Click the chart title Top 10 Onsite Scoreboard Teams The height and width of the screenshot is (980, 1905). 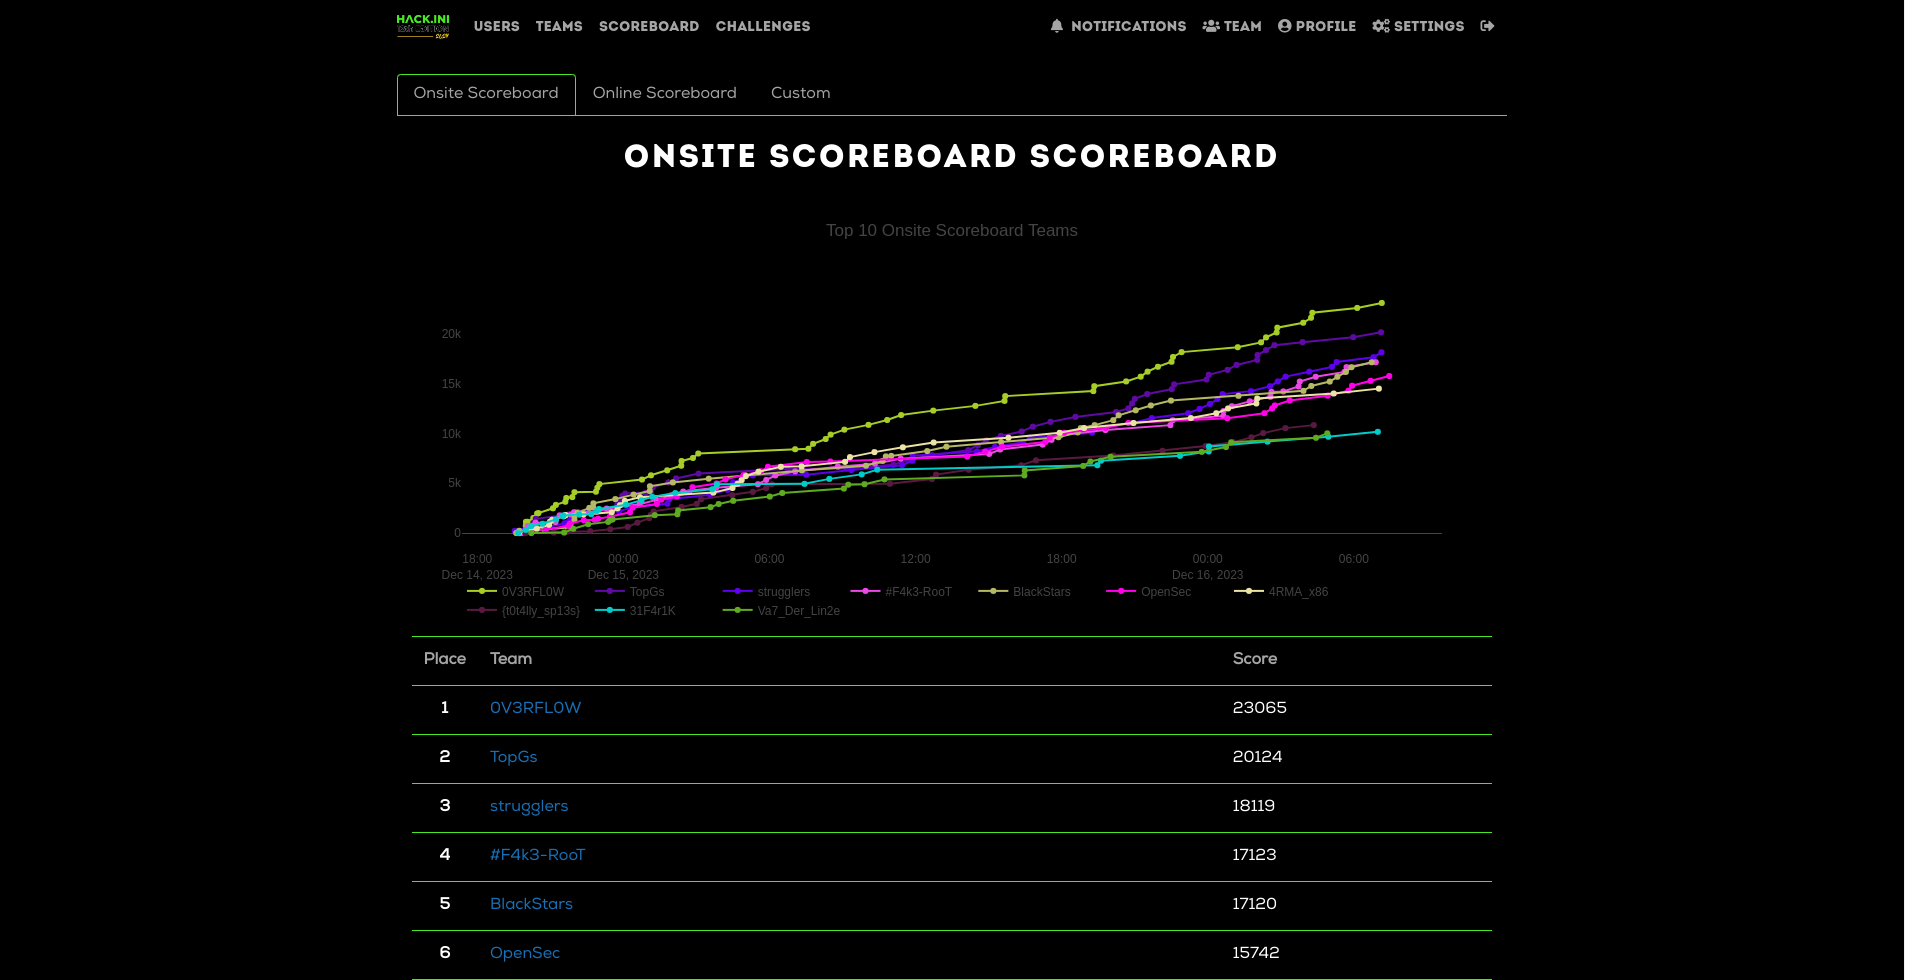(x=951, y=231)
